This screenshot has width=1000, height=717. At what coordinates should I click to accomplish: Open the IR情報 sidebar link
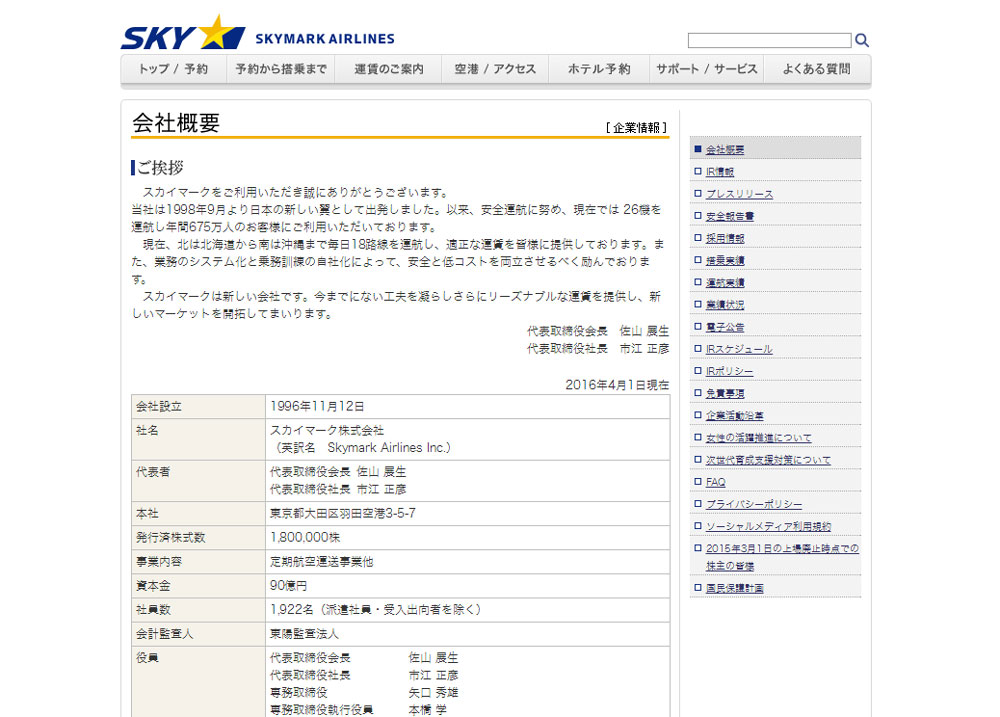coord(719,172)
